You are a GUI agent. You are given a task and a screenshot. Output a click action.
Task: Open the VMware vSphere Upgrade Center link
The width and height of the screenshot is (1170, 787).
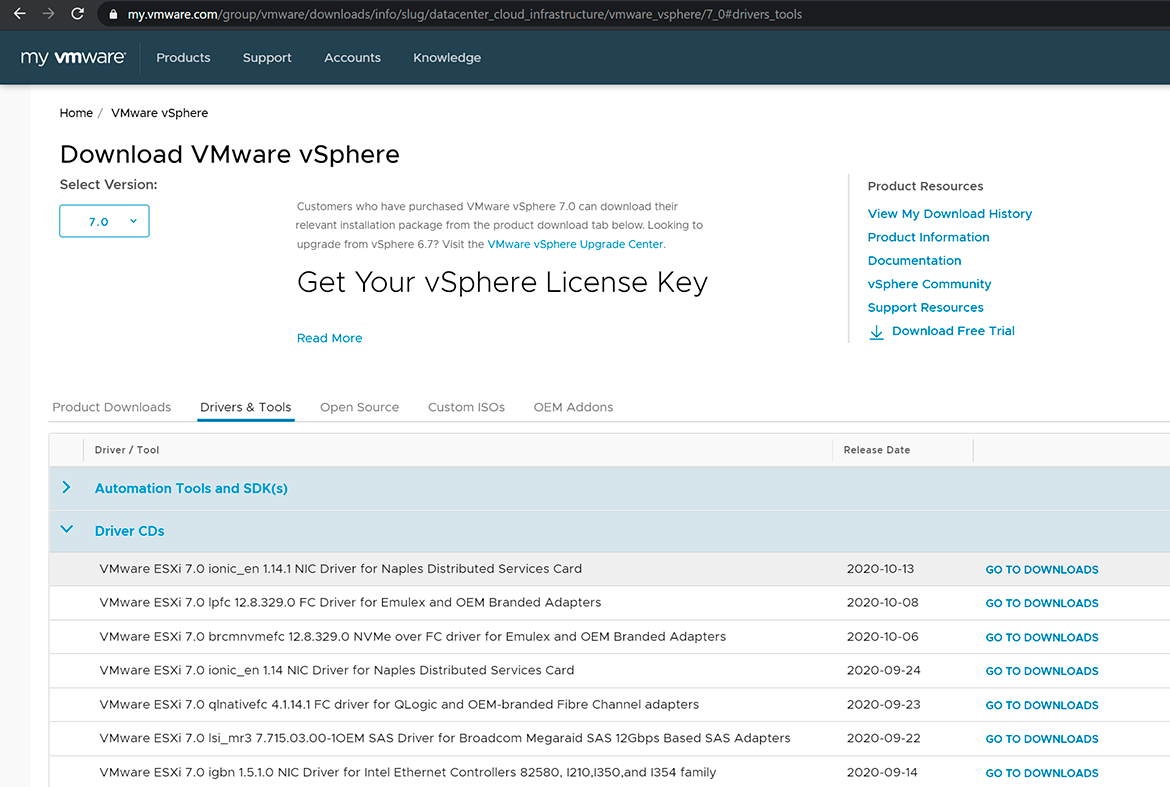(x=575, y=243)
